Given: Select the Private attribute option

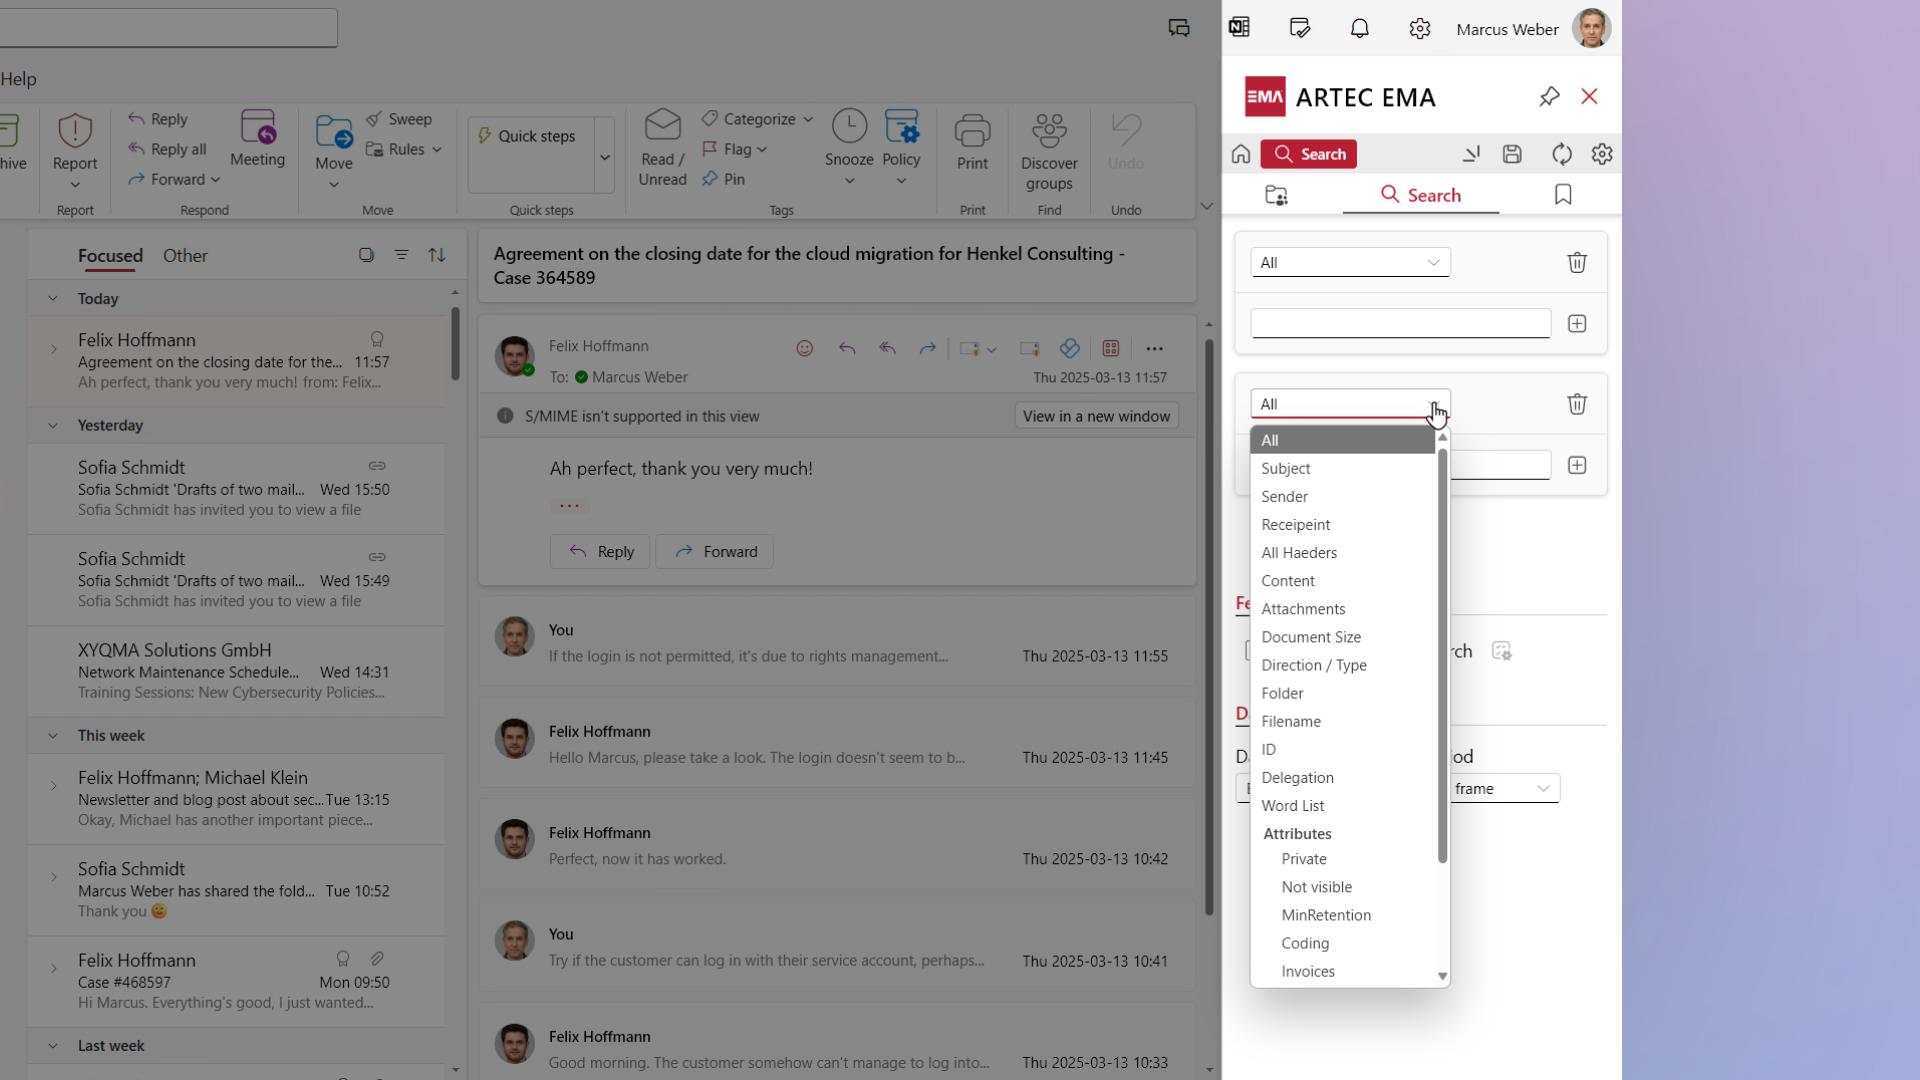Looking at the screenshot, I should [1304, 859].
